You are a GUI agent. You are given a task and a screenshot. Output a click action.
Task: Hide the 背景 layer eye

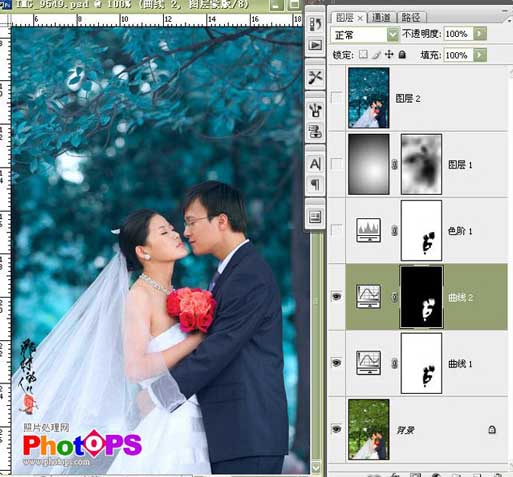337,429
